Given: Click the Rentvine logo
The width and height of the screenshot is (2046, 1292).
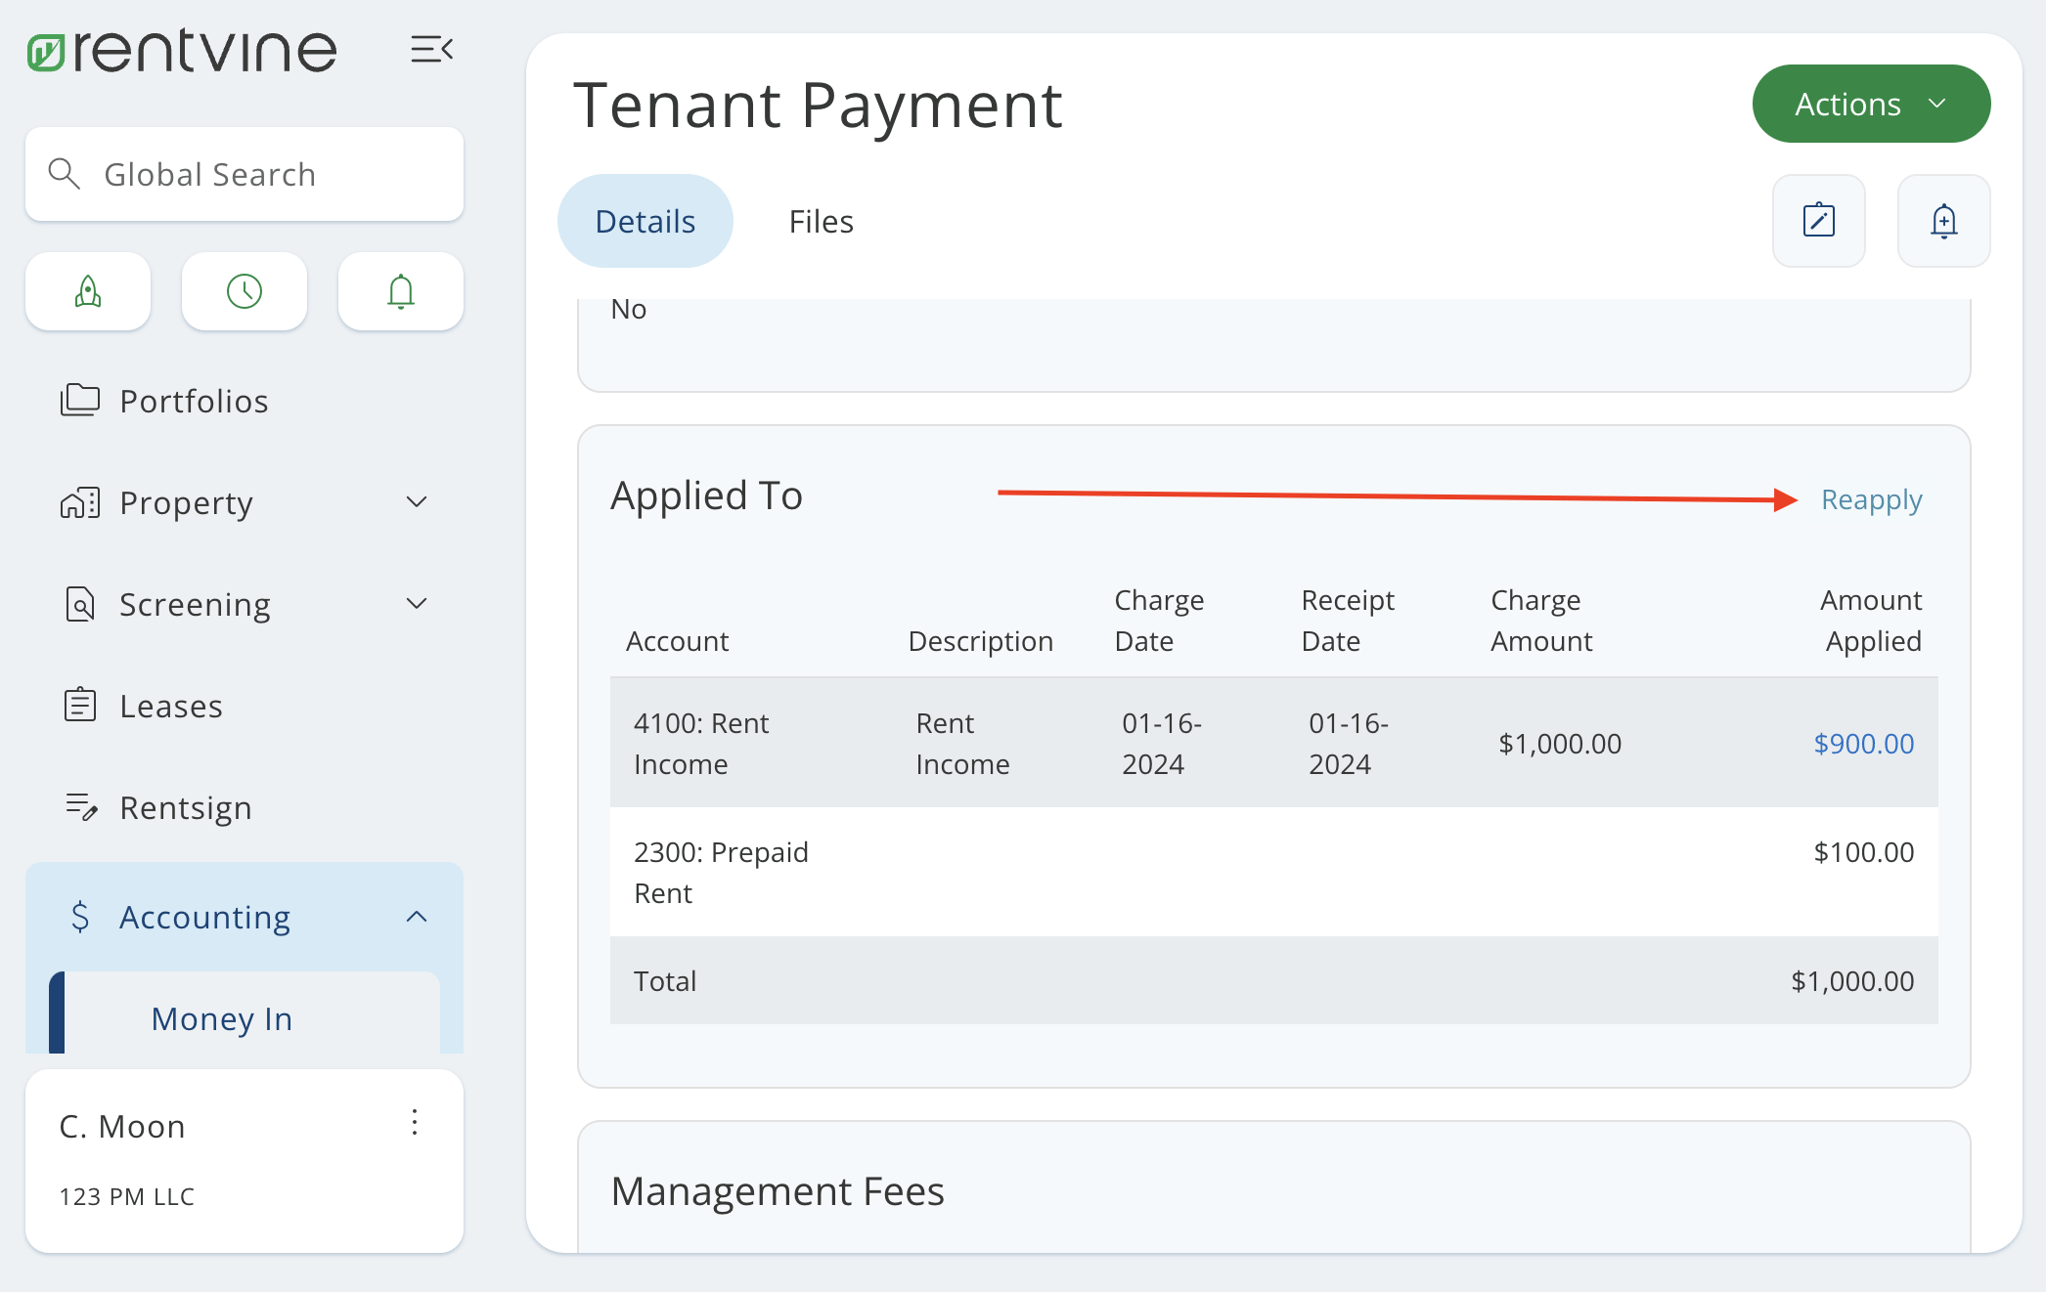Looking at the screenshot, I should (x=181, y=48).
